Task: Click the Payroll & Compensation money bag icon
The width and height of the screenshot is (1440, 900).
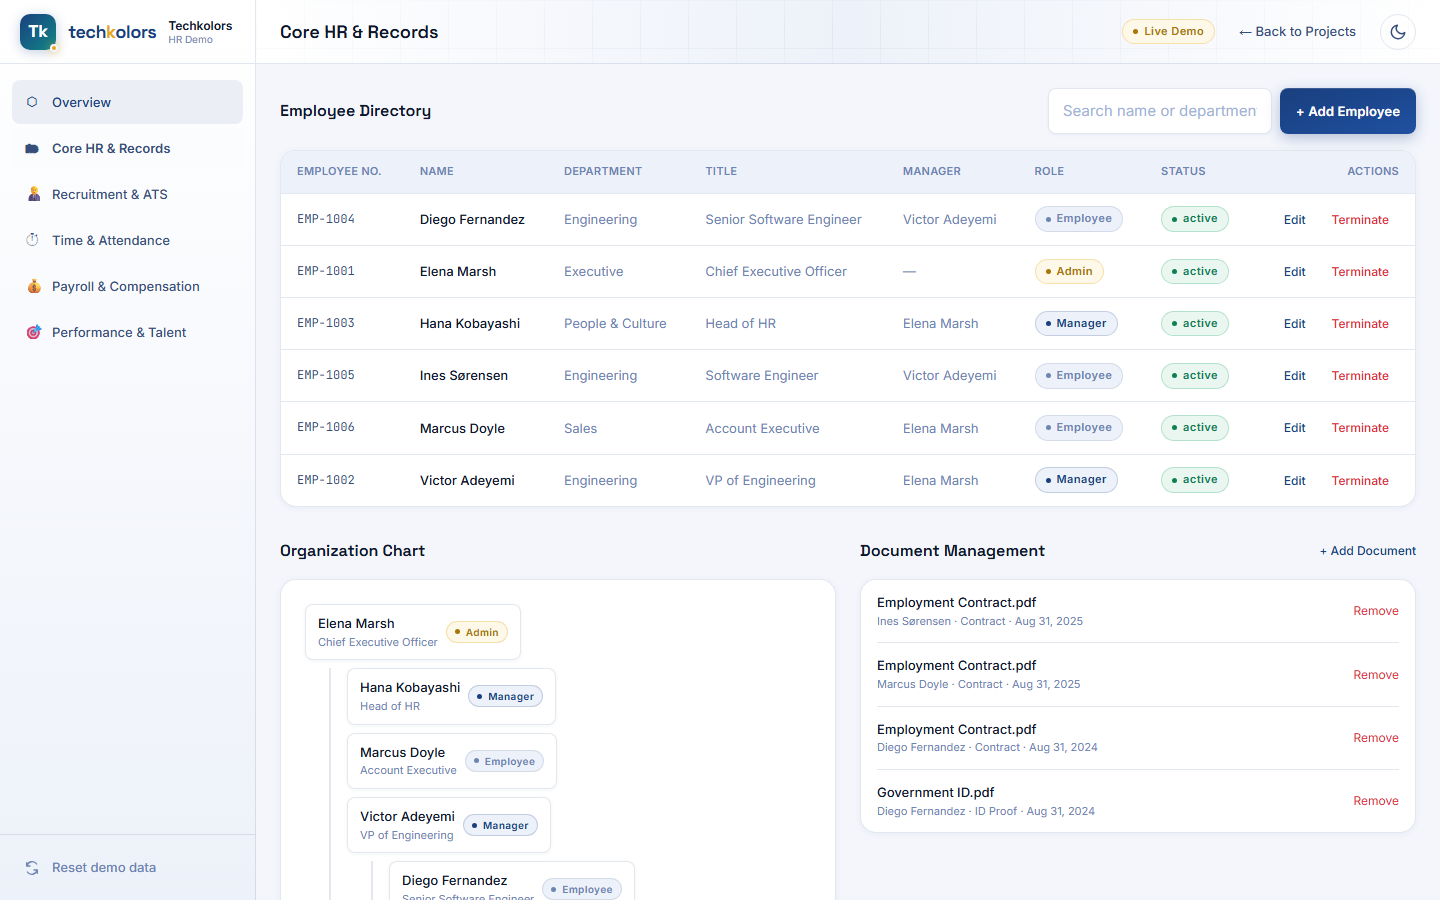Action: 33,286
